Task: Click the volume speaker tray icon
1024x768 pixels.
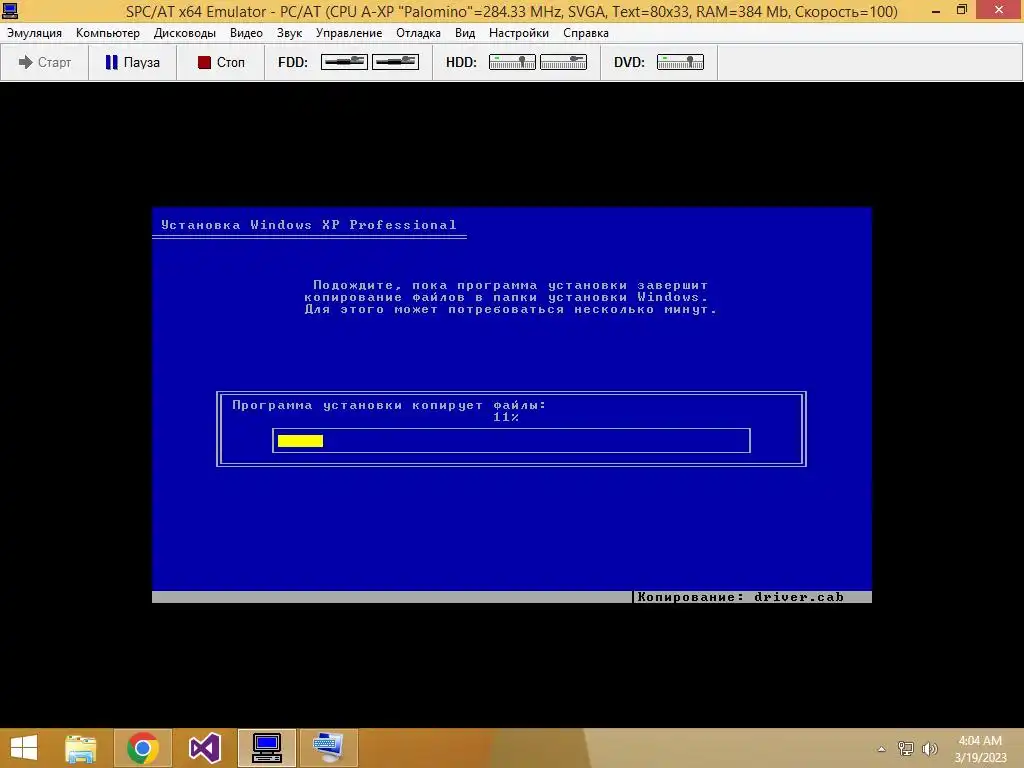Action: (930, 749)
